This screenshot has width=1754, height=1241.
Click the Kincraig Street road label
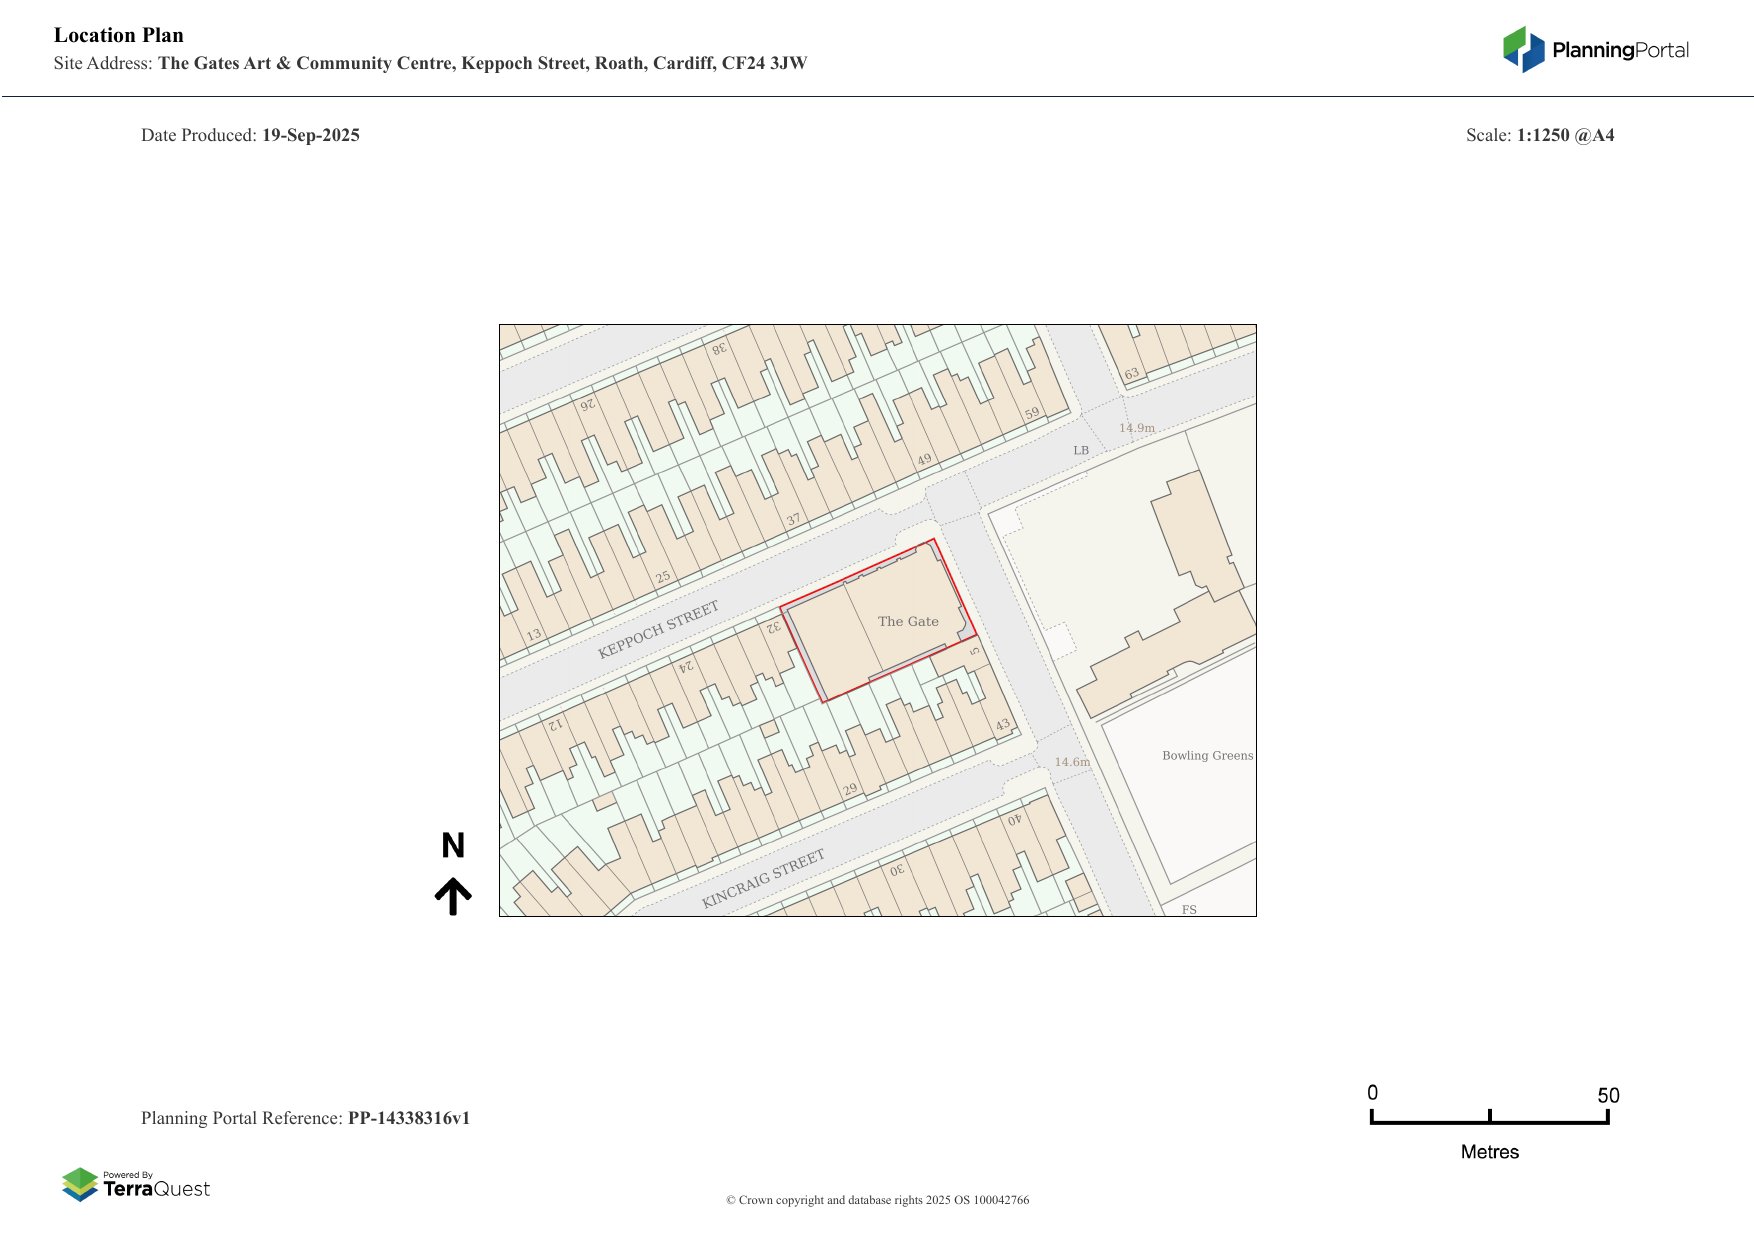(x=763, y=879)
